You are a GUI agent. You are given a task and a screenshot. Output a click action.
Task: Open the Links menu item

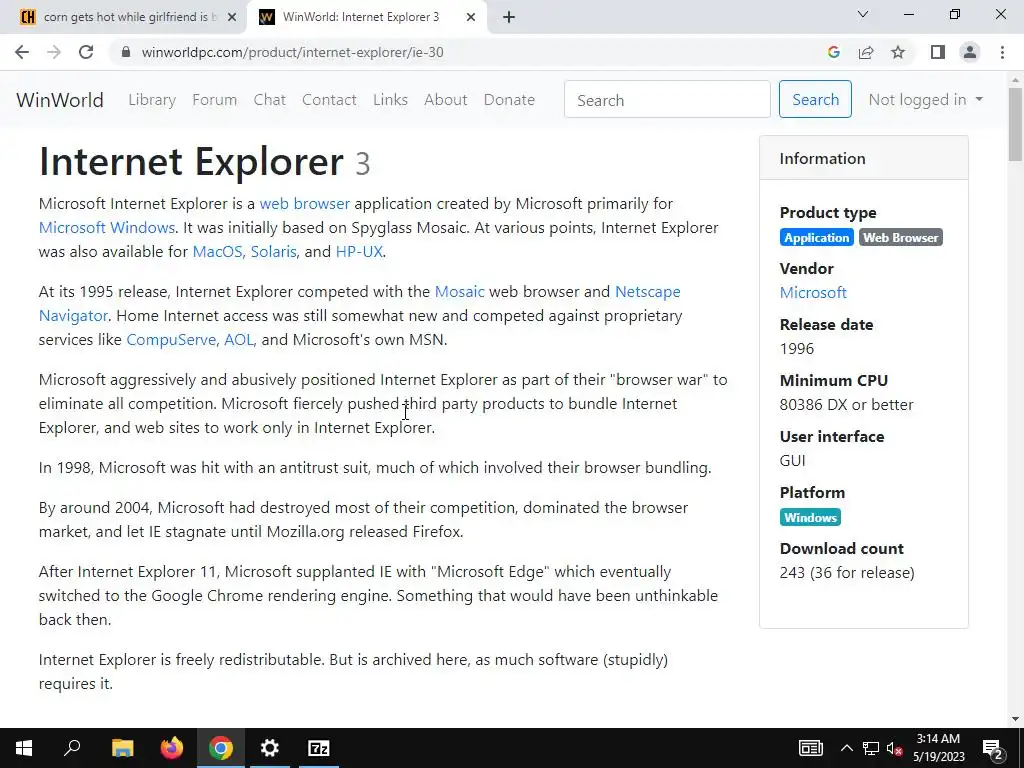coord(391,100)
